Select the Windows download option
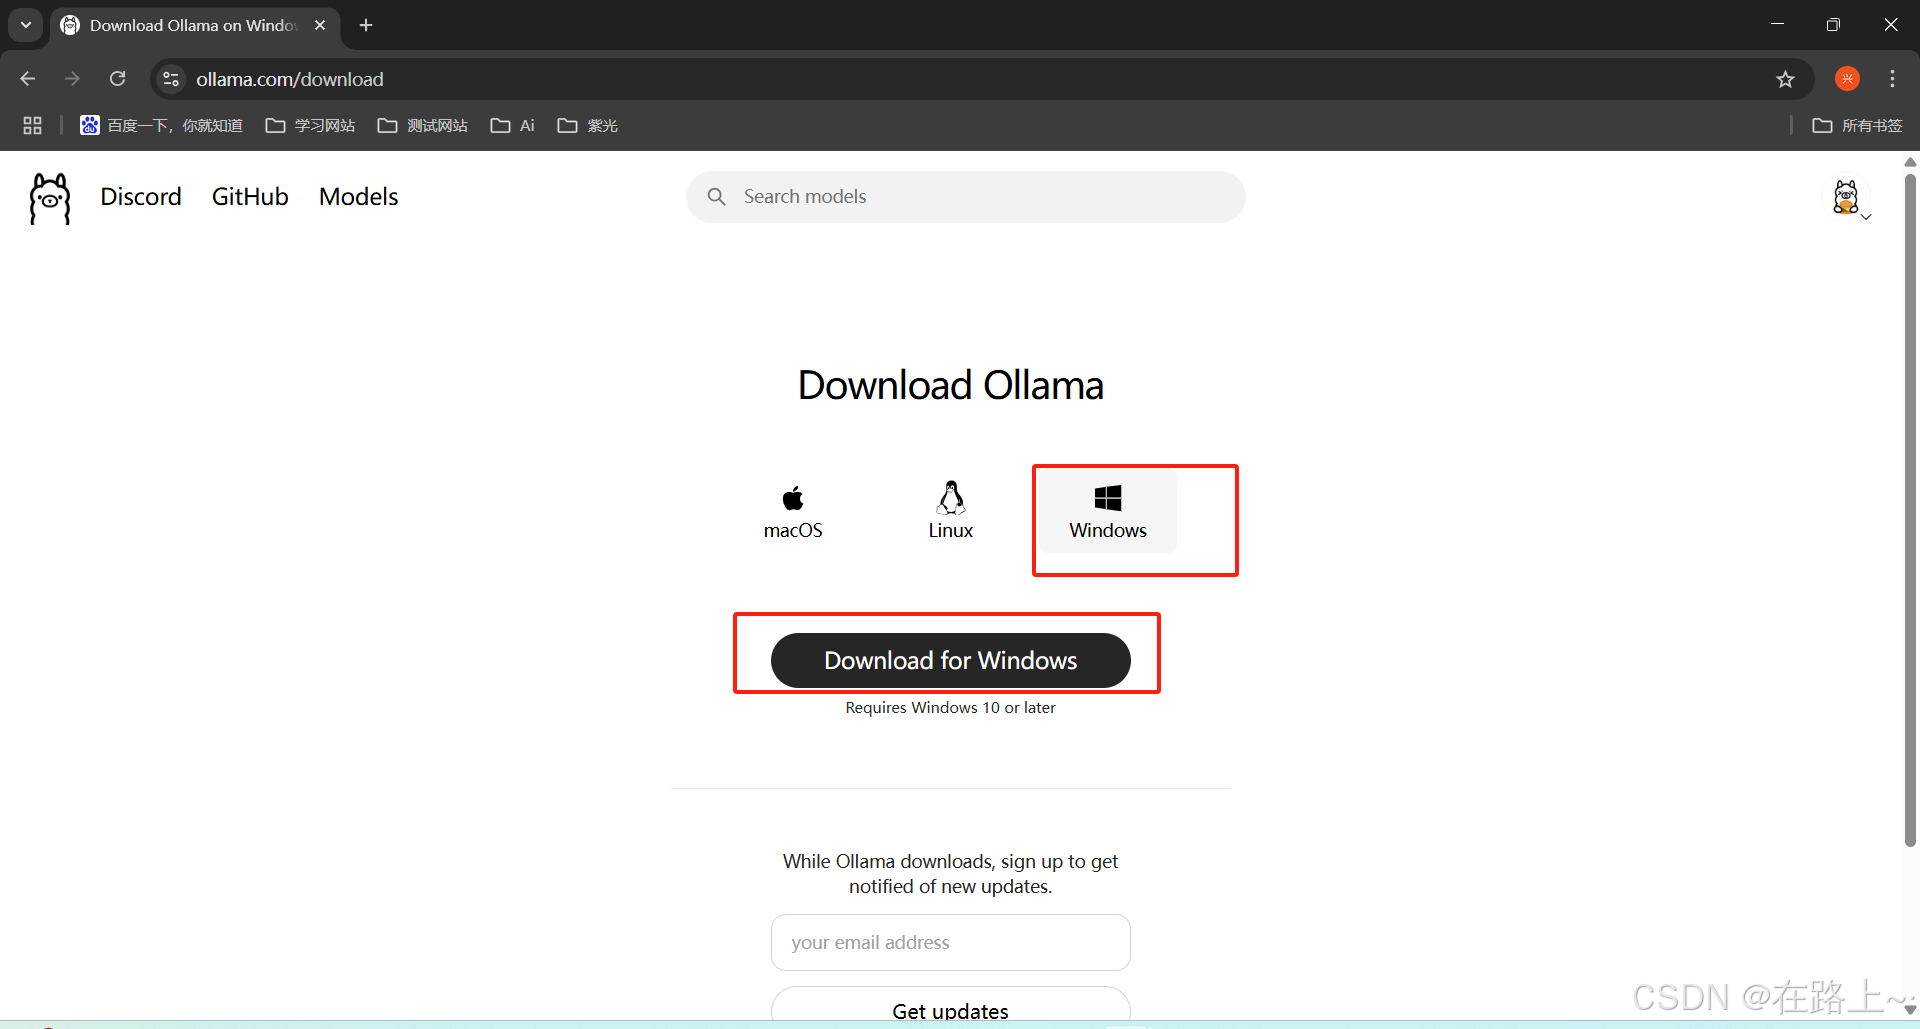Screen dimensions: 1920x1029 point(1108,512)
